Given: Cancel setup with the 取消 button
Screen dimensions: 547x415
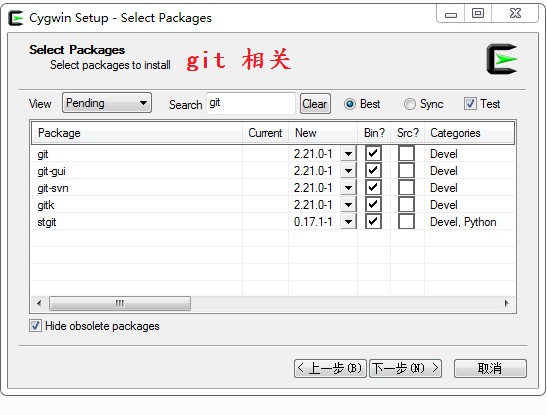Looking at the screenshot, I should point(490,368).
